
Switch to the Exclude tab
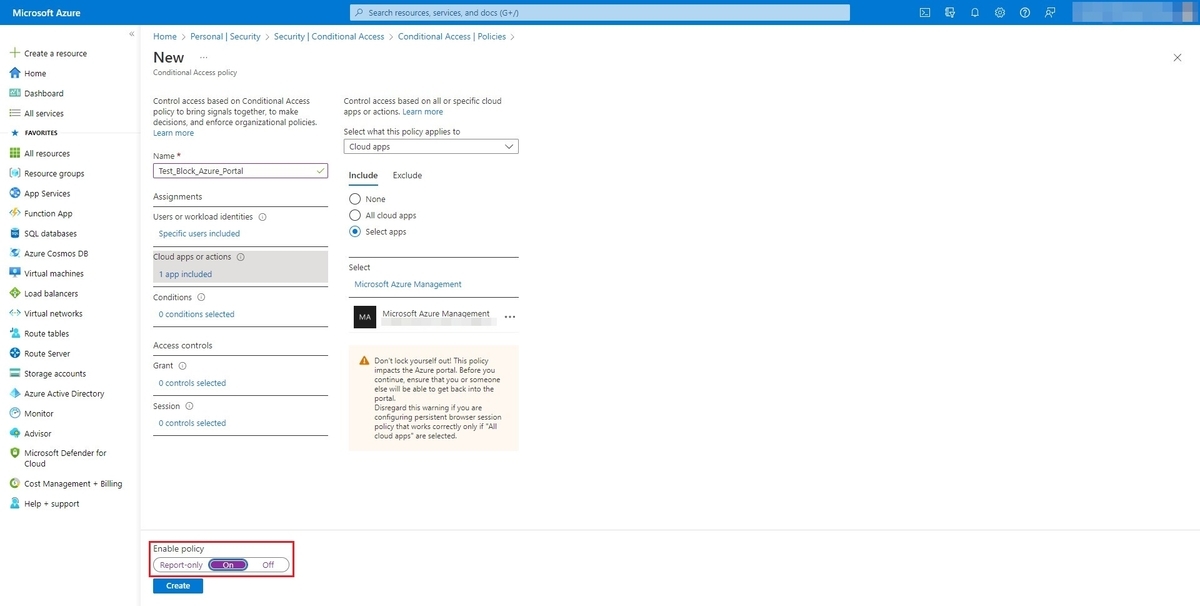coord(407,175)
